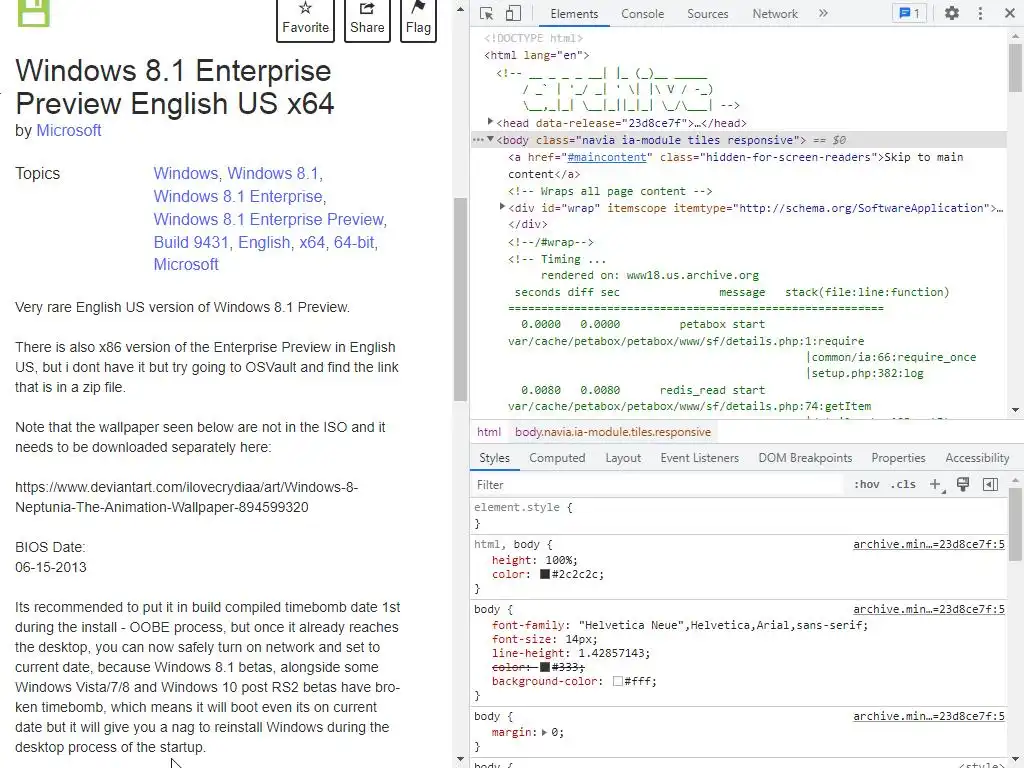
Task: Open archive.min source link for margin rule
Action: point(929,716)
